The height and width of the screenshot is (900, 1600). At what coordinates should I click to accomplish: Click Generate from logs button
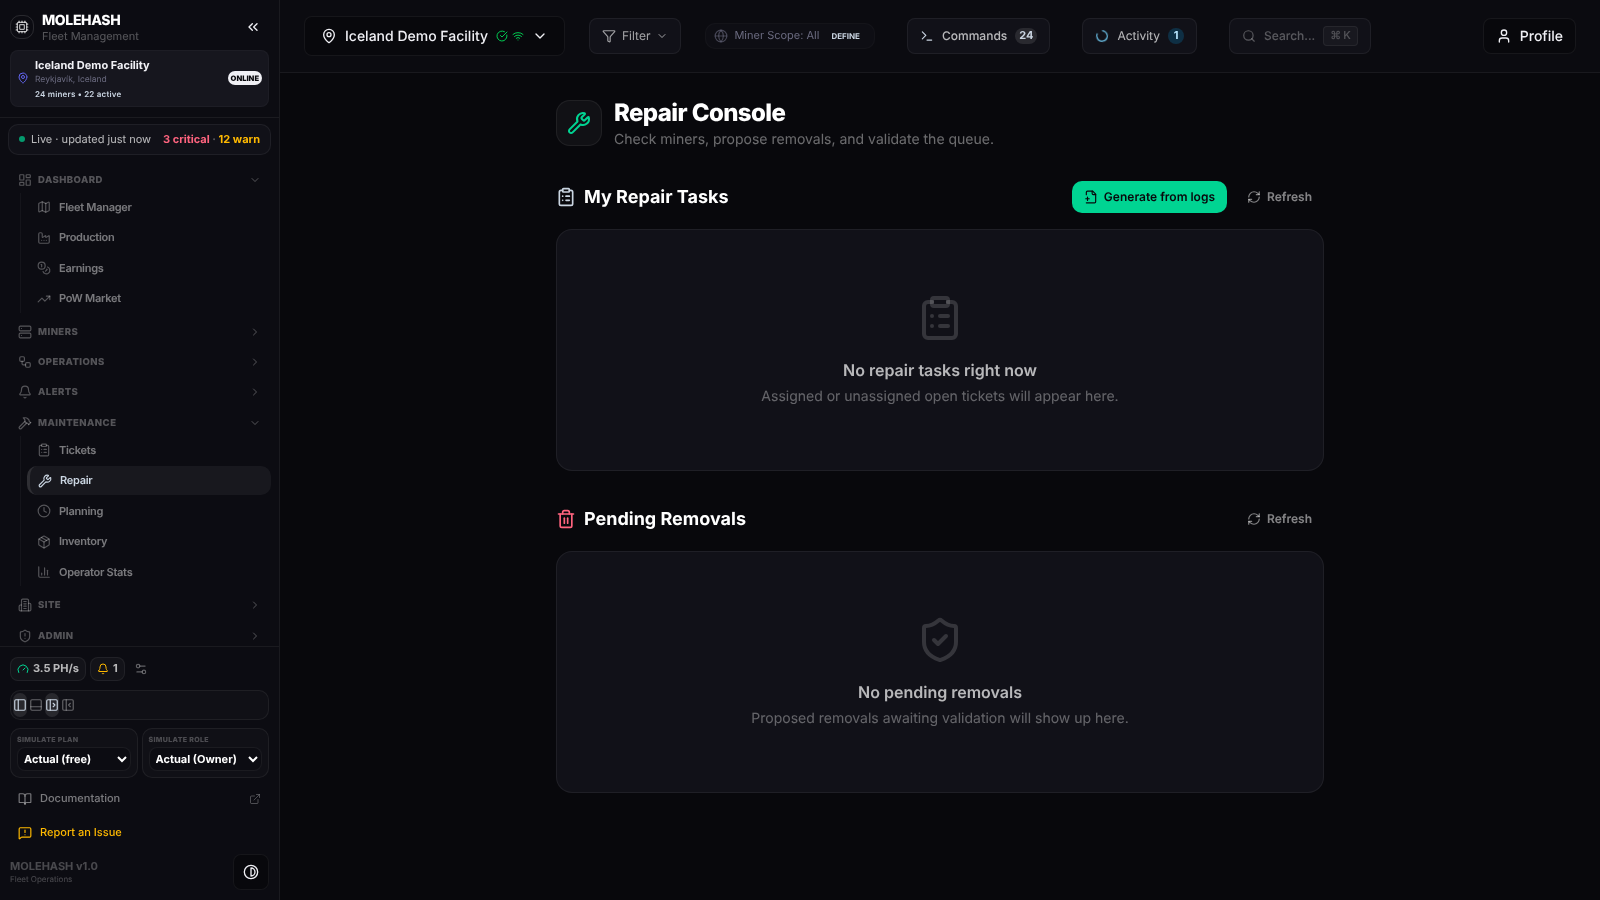click(x=1149, y=197)
